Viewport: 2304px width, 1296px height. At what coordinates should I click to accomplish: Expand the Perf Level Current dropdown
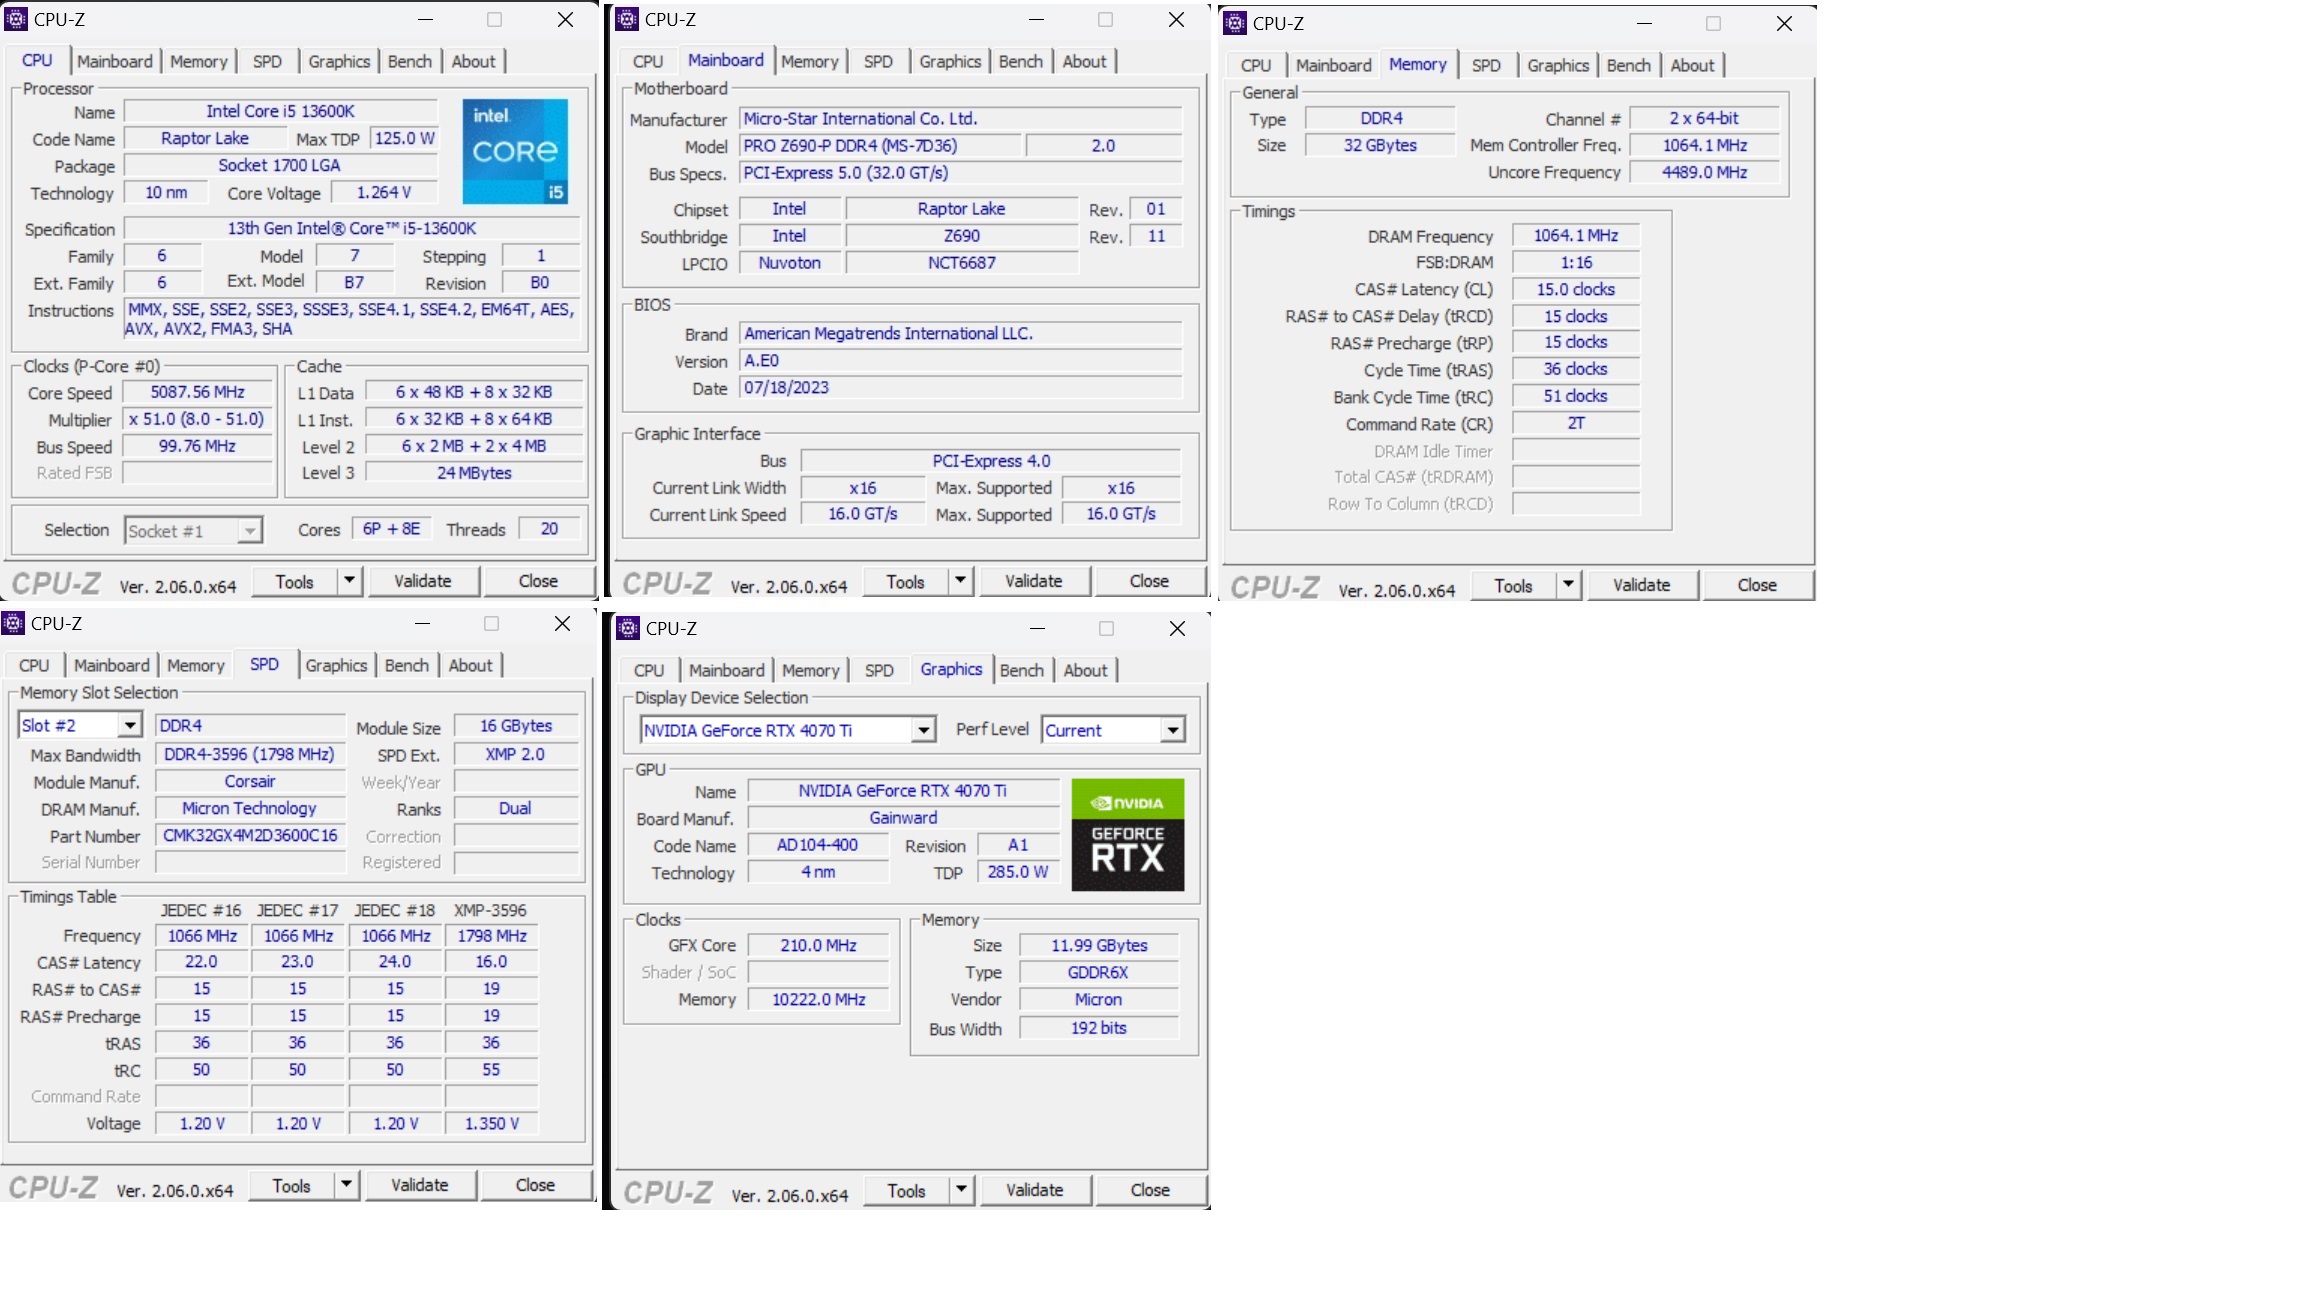click(1173, 730)
